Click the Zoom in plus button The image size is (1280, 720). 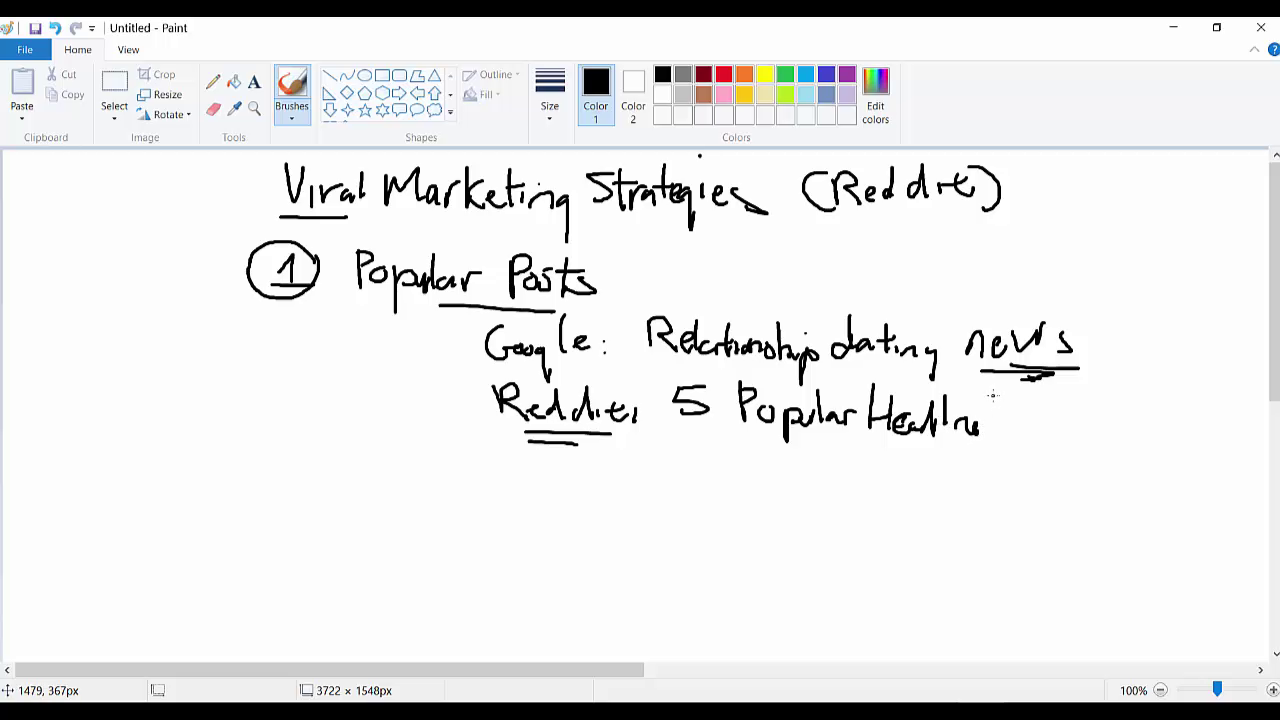[1273, 690]
